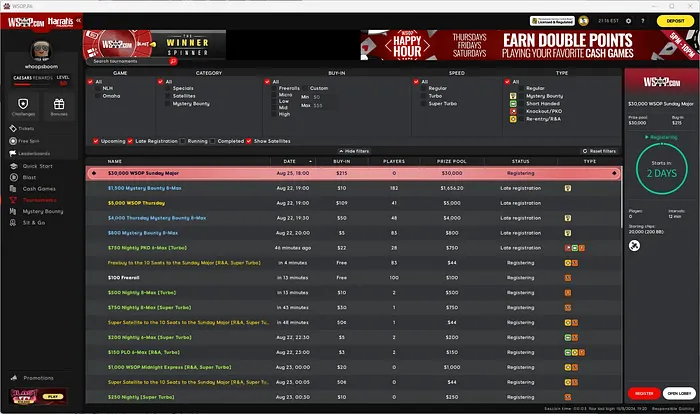Image resolution: width=700 pixels, height=414 pixels.
Task: Toggle the Upcoming status checkbox
Action: click(x=96, y=141)
